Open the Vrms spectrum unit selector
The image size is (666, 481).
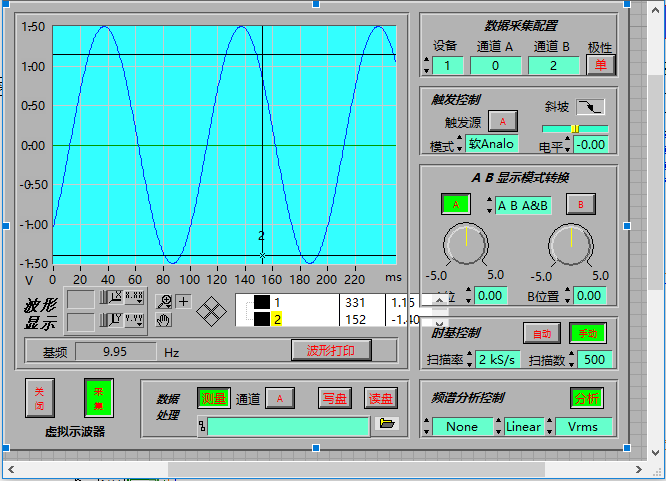[583, 427]
